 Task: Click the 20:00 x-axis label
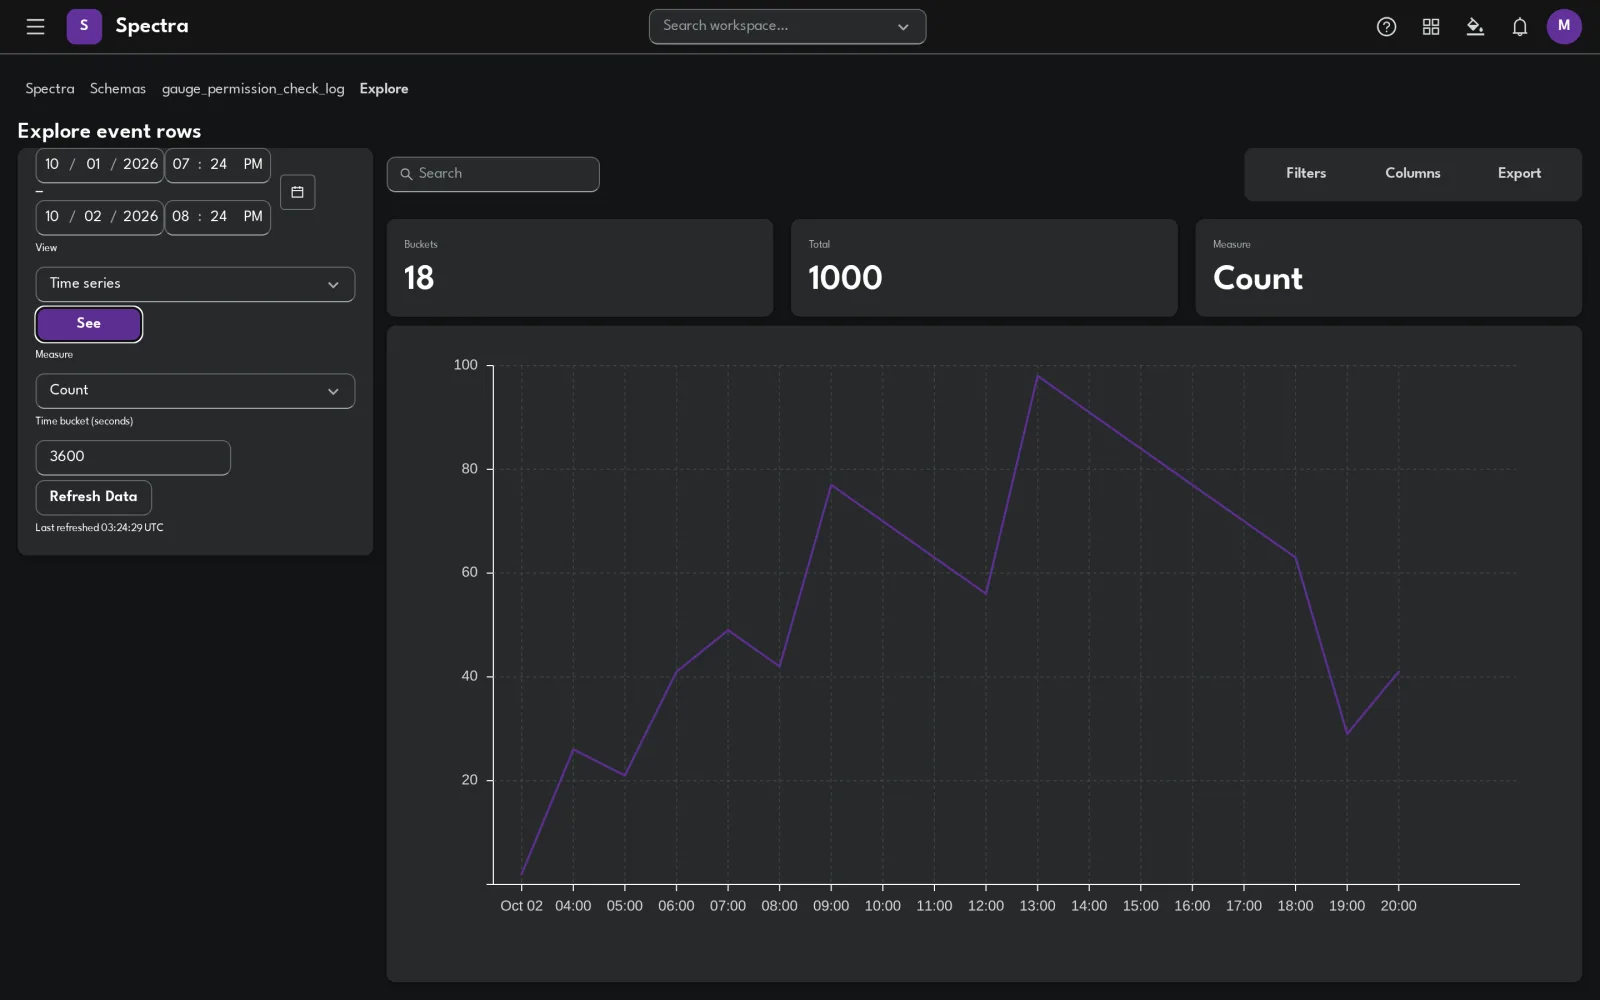[x=1398, y=906]
